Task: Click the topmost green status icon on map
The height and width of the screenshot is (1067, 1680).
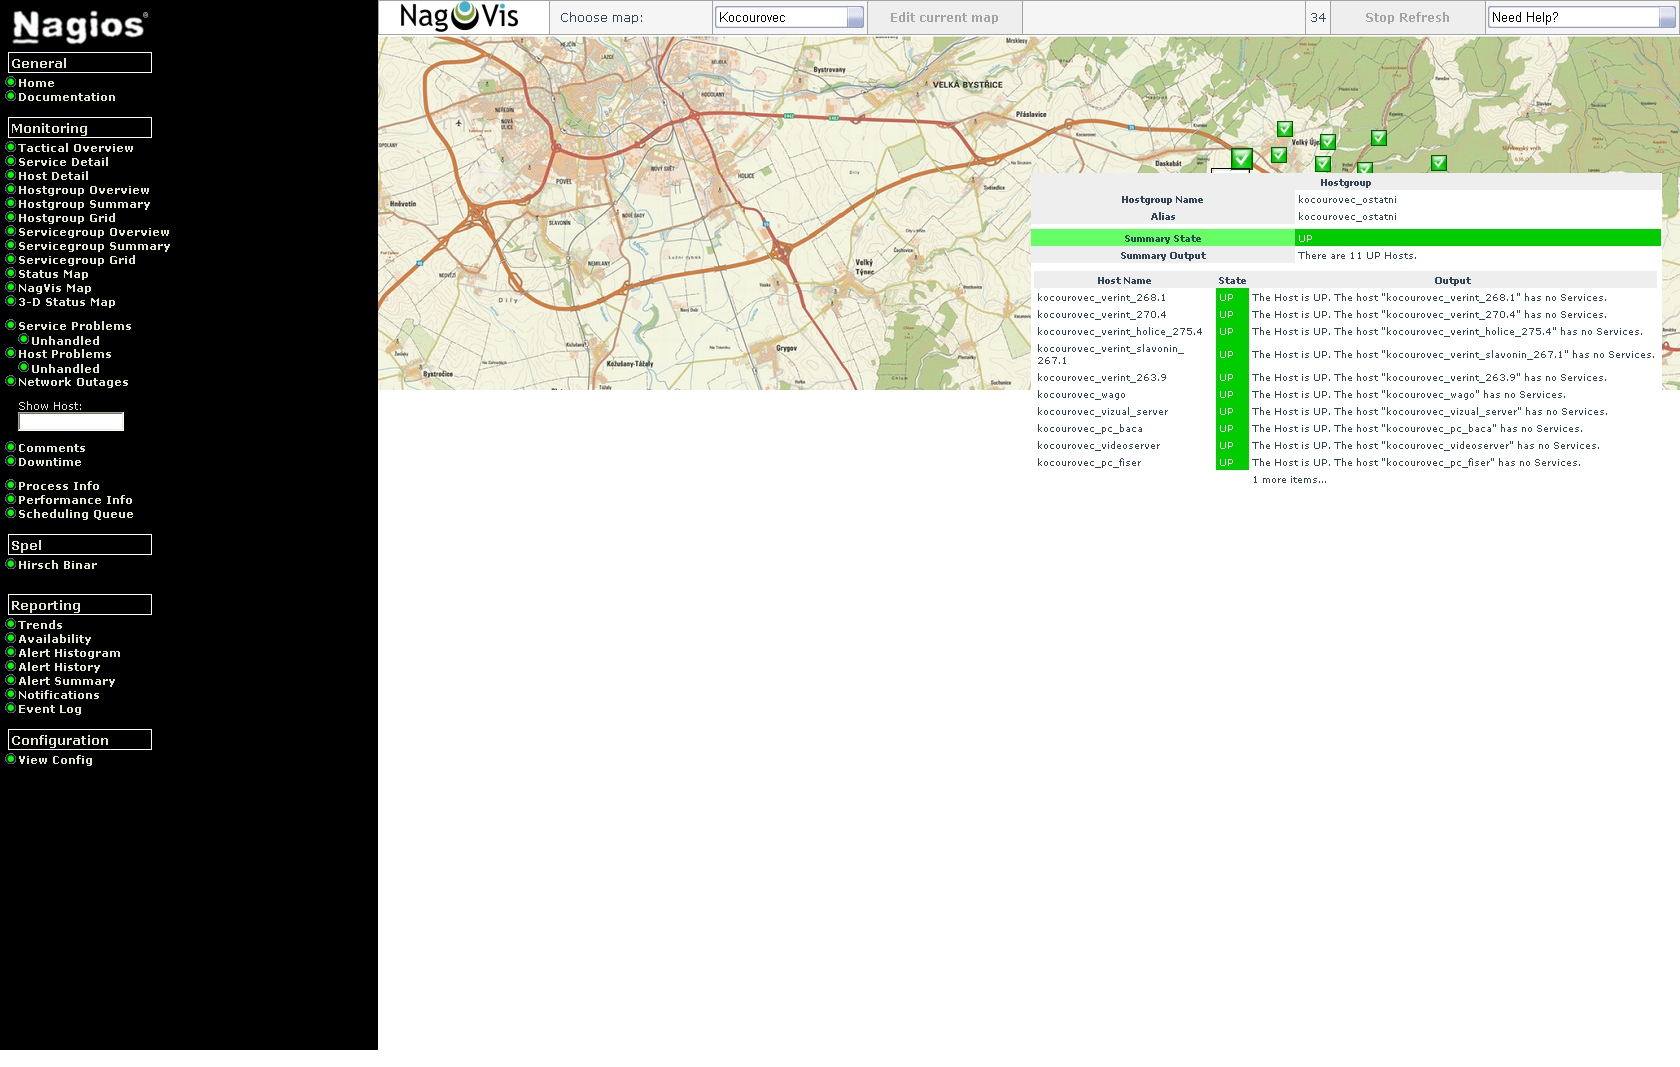Action: click(1285, 129)
